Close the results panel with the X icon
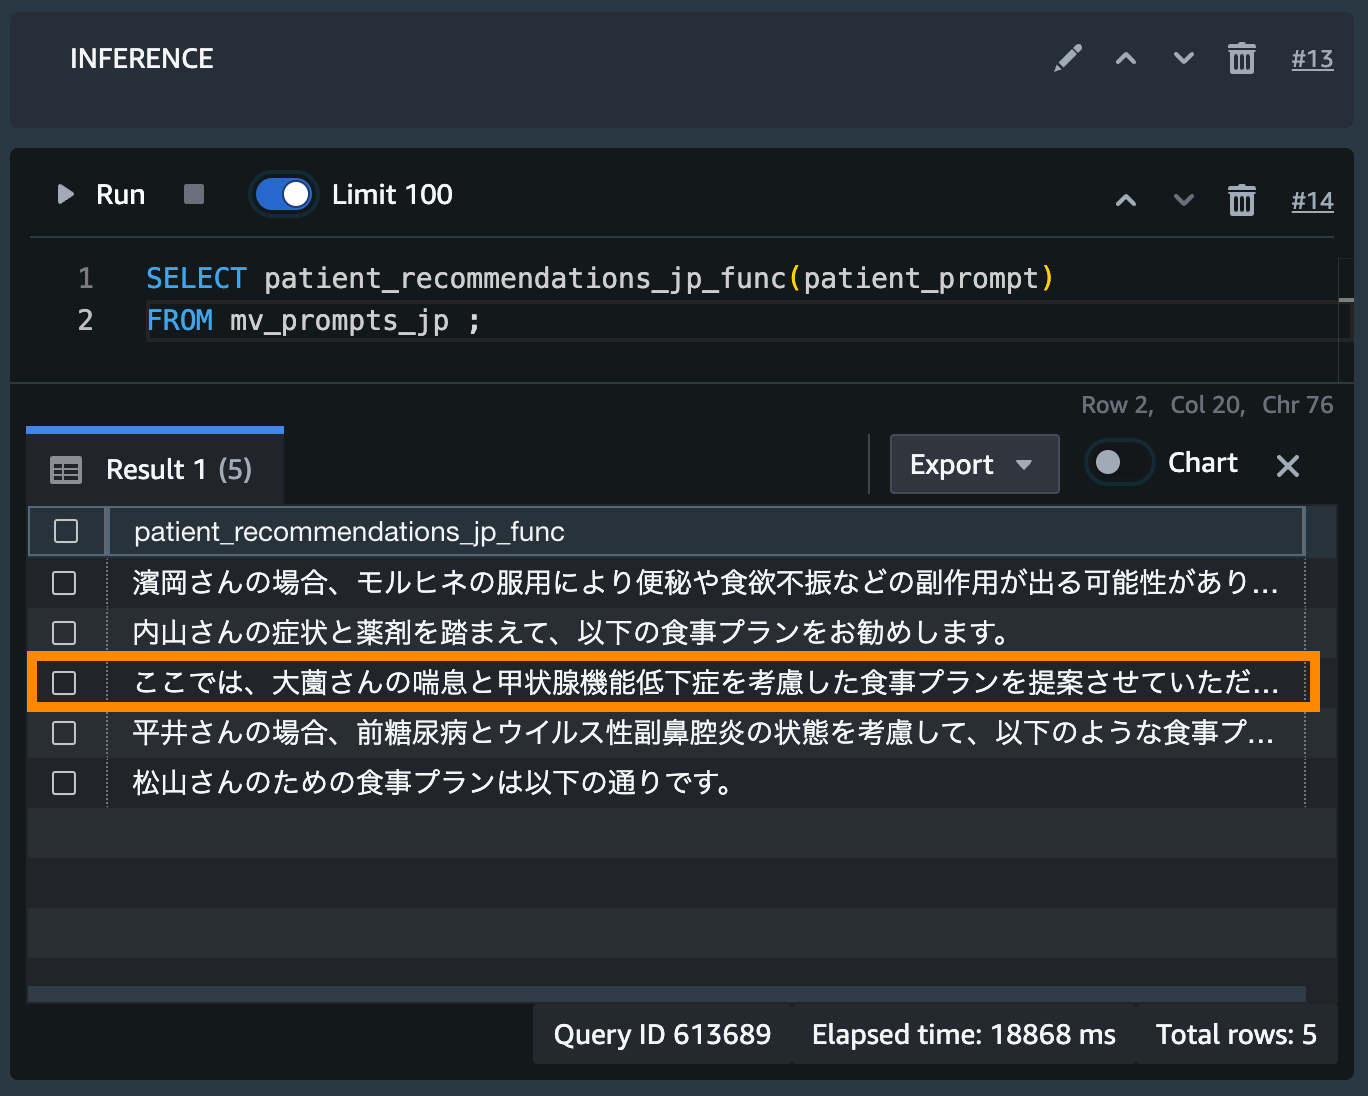This screenshot has width=1368, height=1096. 1287,465
